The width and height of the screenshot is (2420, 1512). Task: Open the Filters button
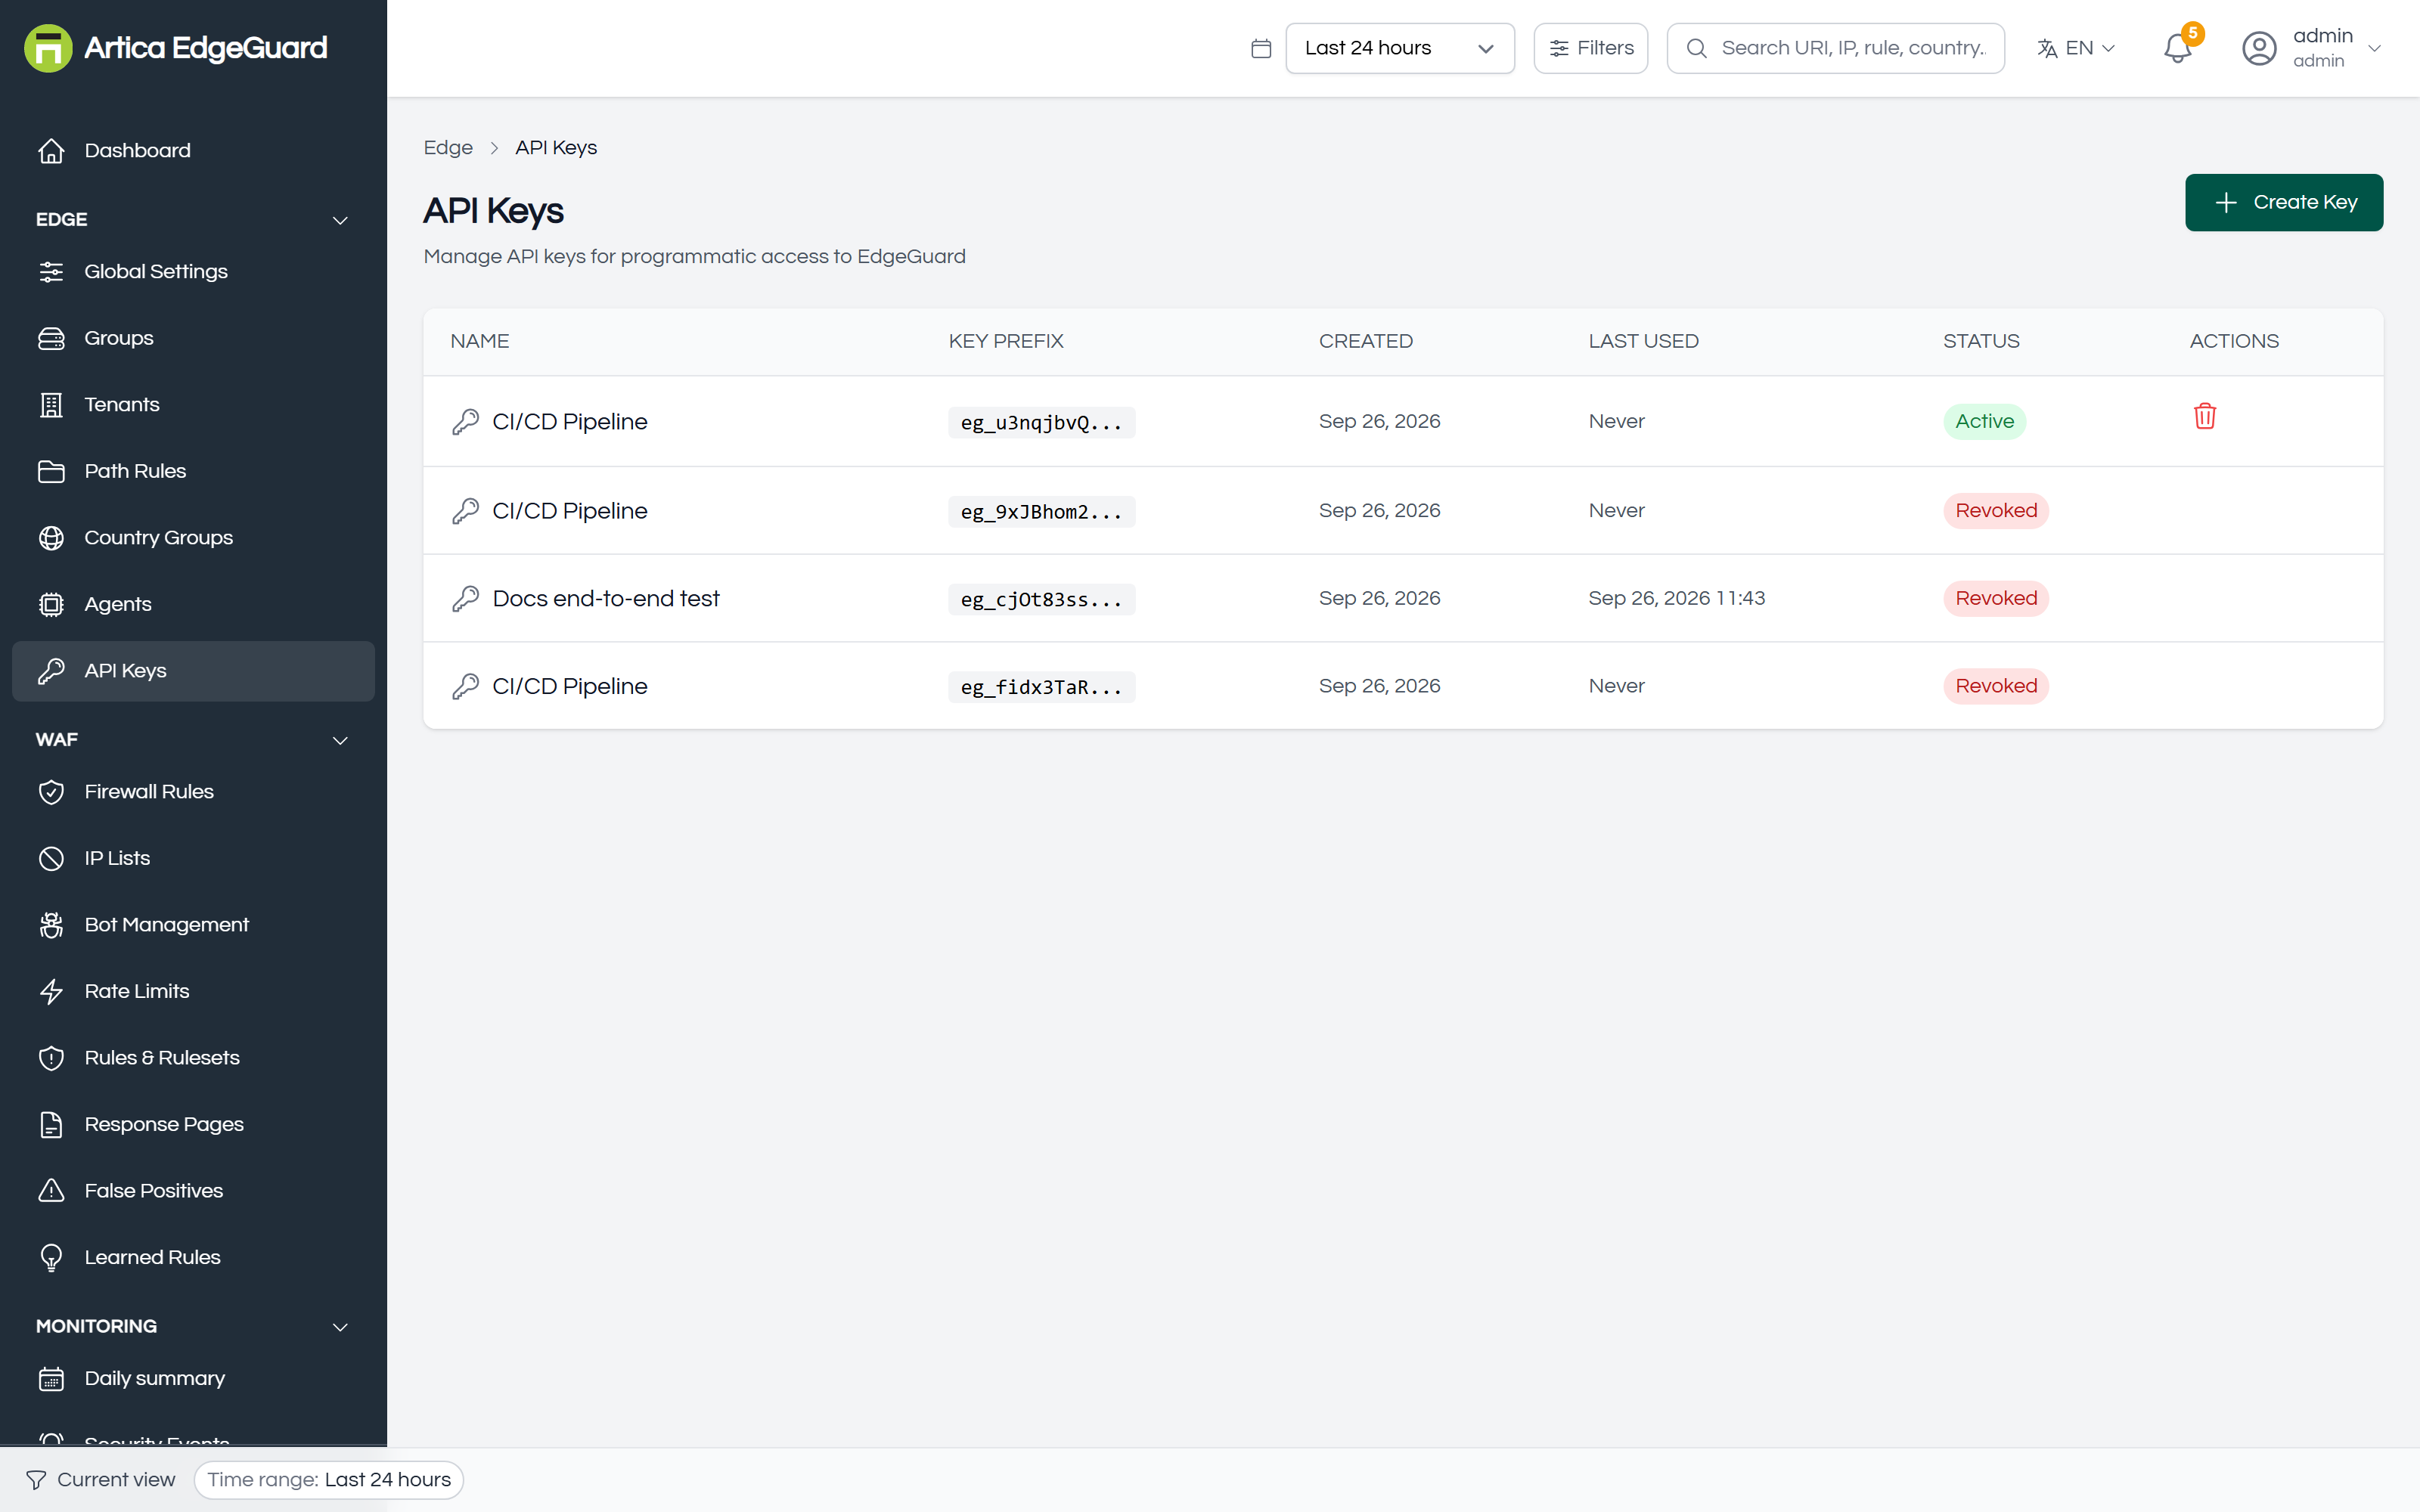click(x=1590, y=48)
